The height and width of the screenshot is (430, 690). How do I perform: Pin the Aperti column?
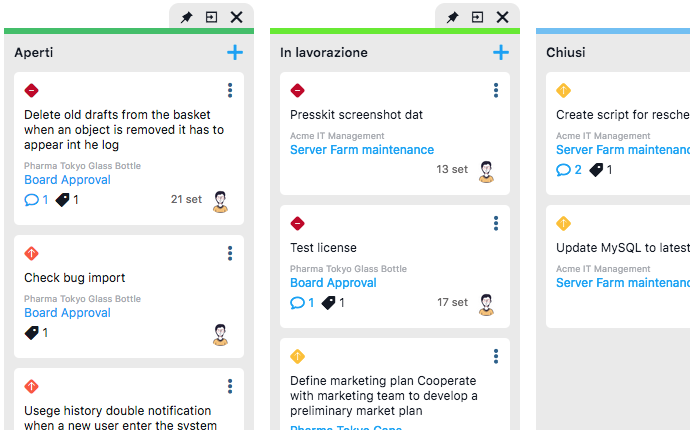186,17
